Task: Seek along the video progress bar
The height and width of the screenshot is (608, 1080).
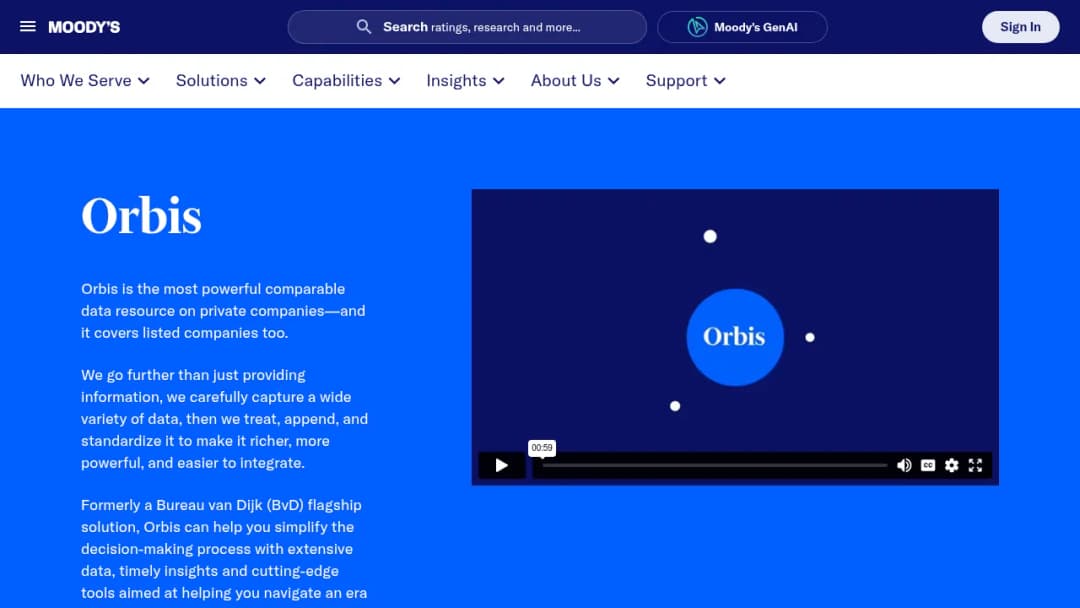Action: point(714,465)
